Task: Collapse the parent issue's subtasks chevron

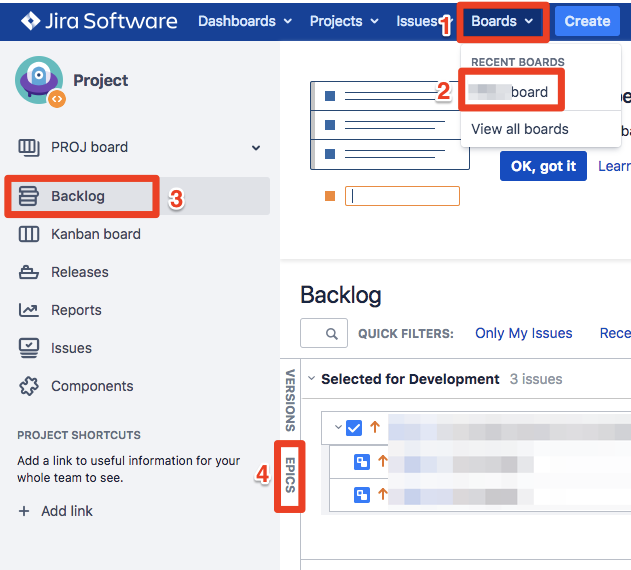Action: 338,427
